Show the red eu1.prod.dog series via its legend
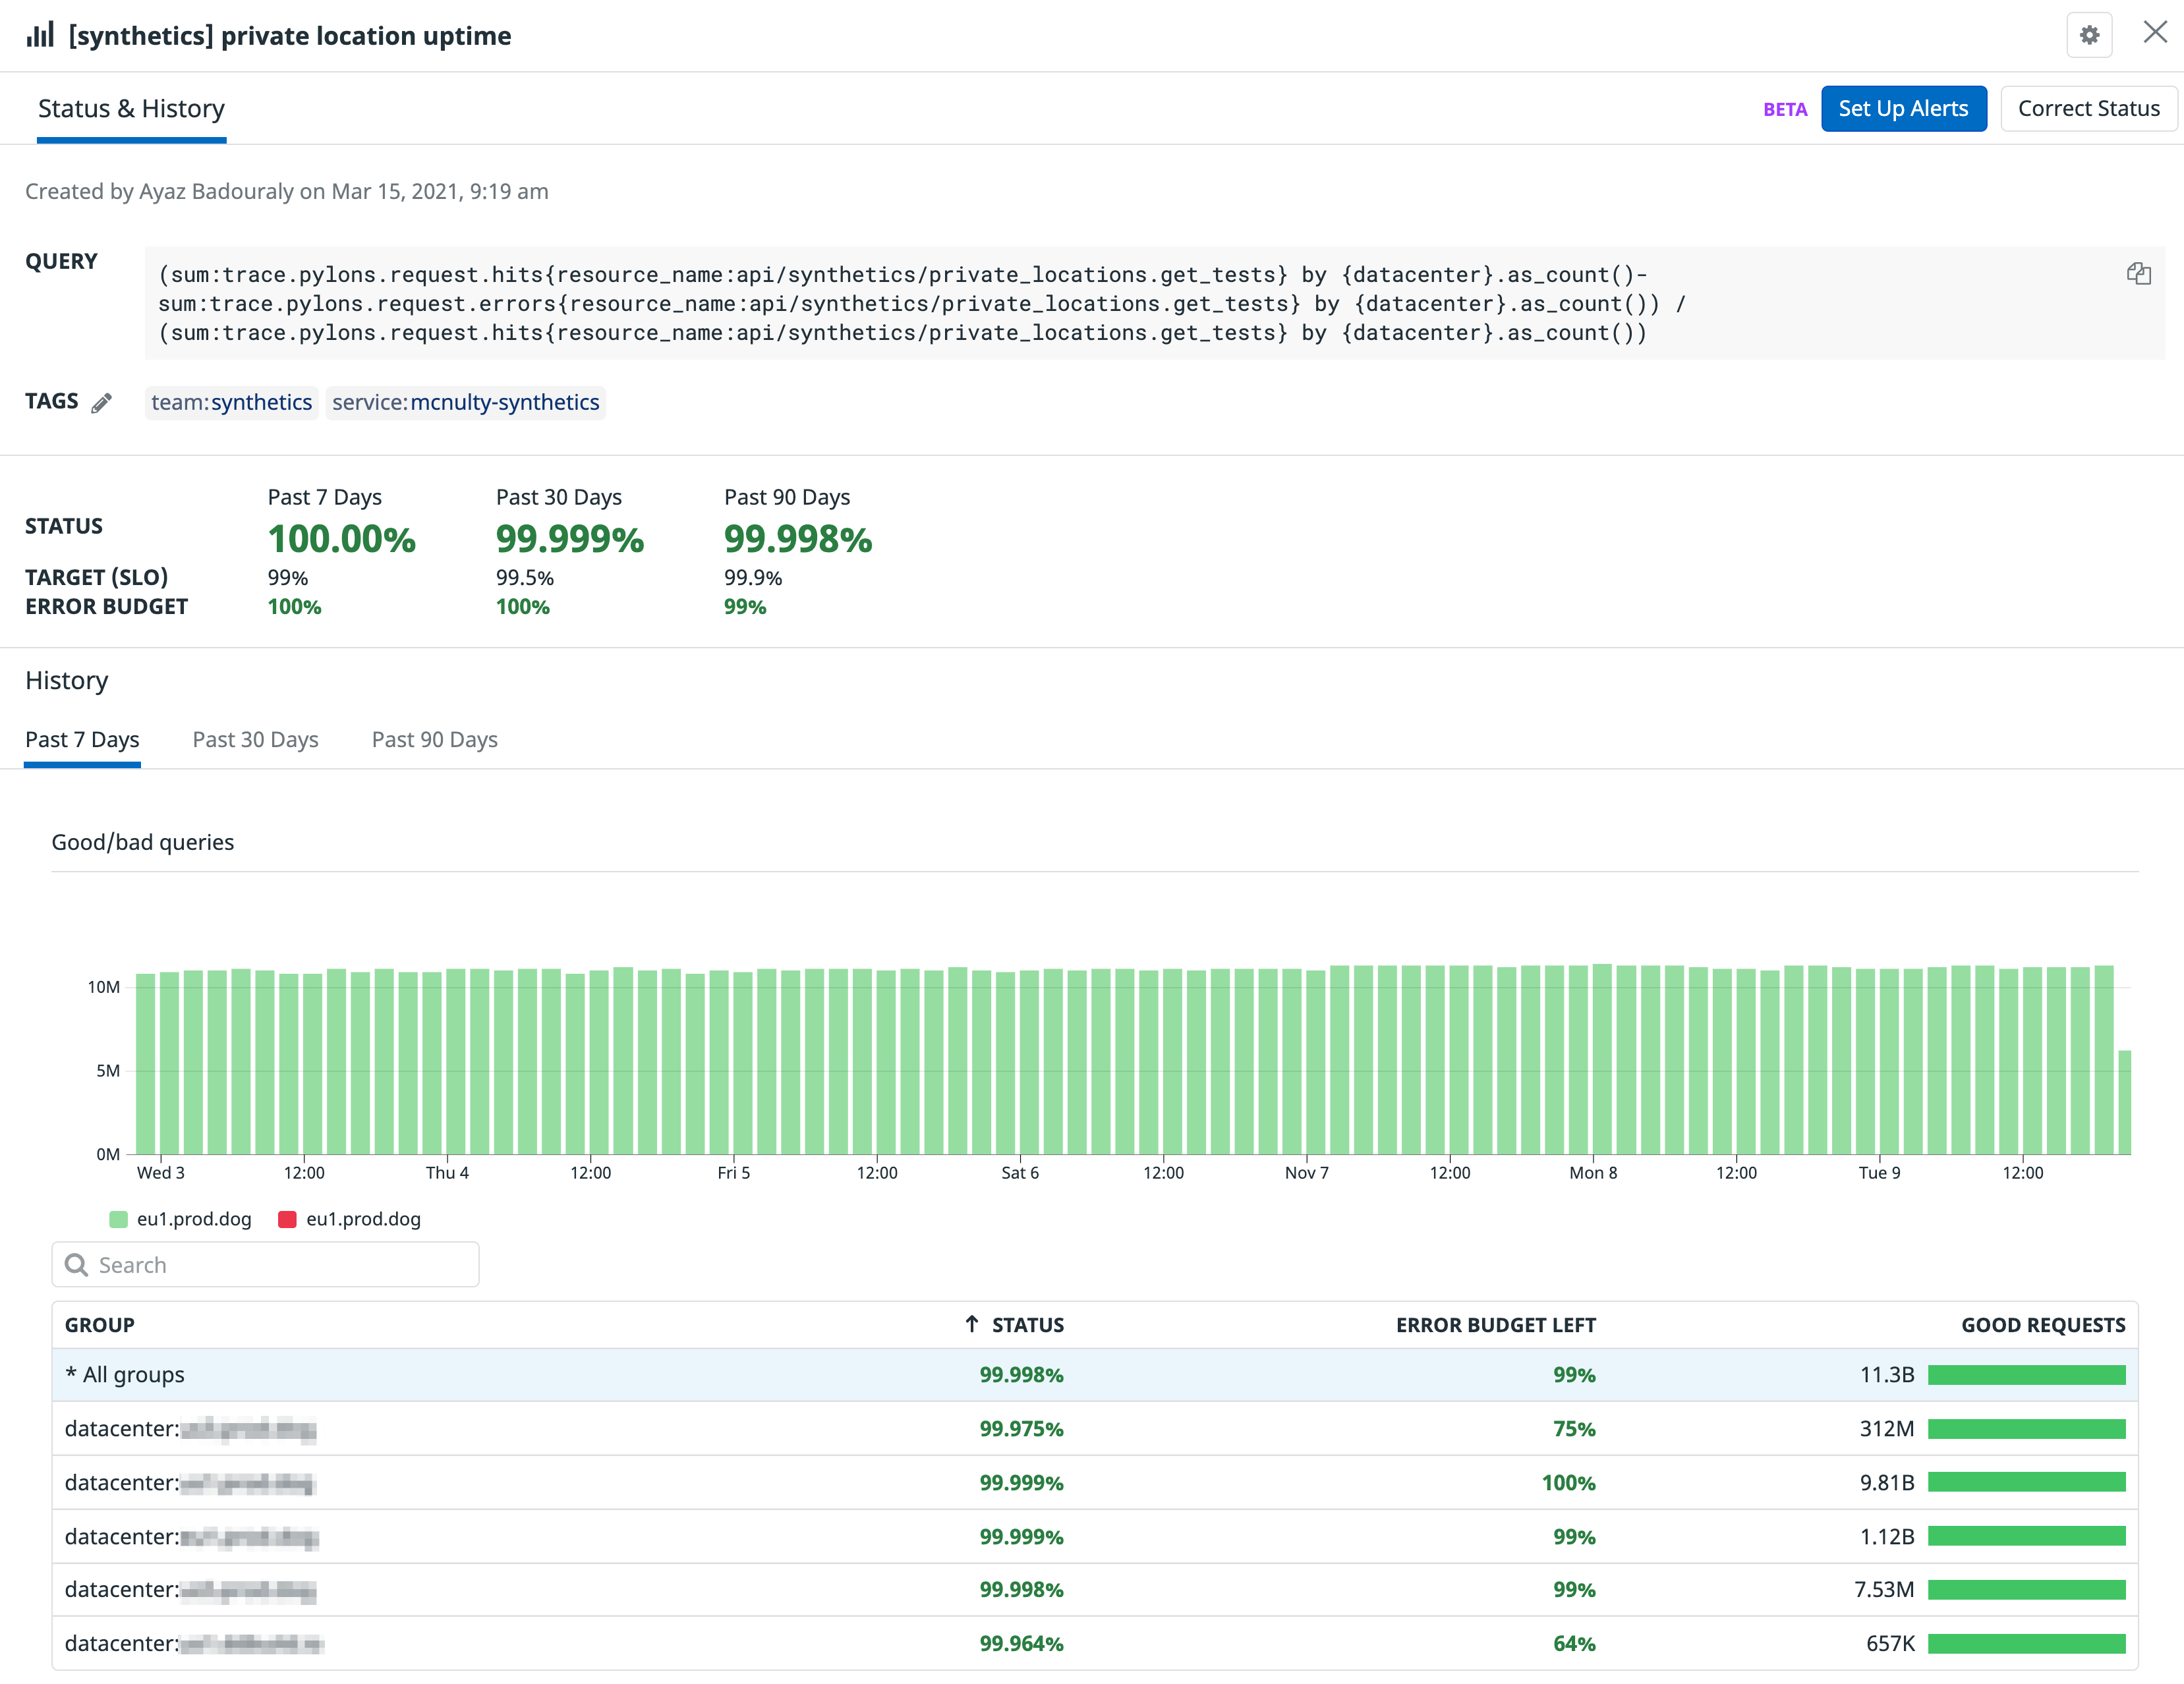 [350, 1219]
